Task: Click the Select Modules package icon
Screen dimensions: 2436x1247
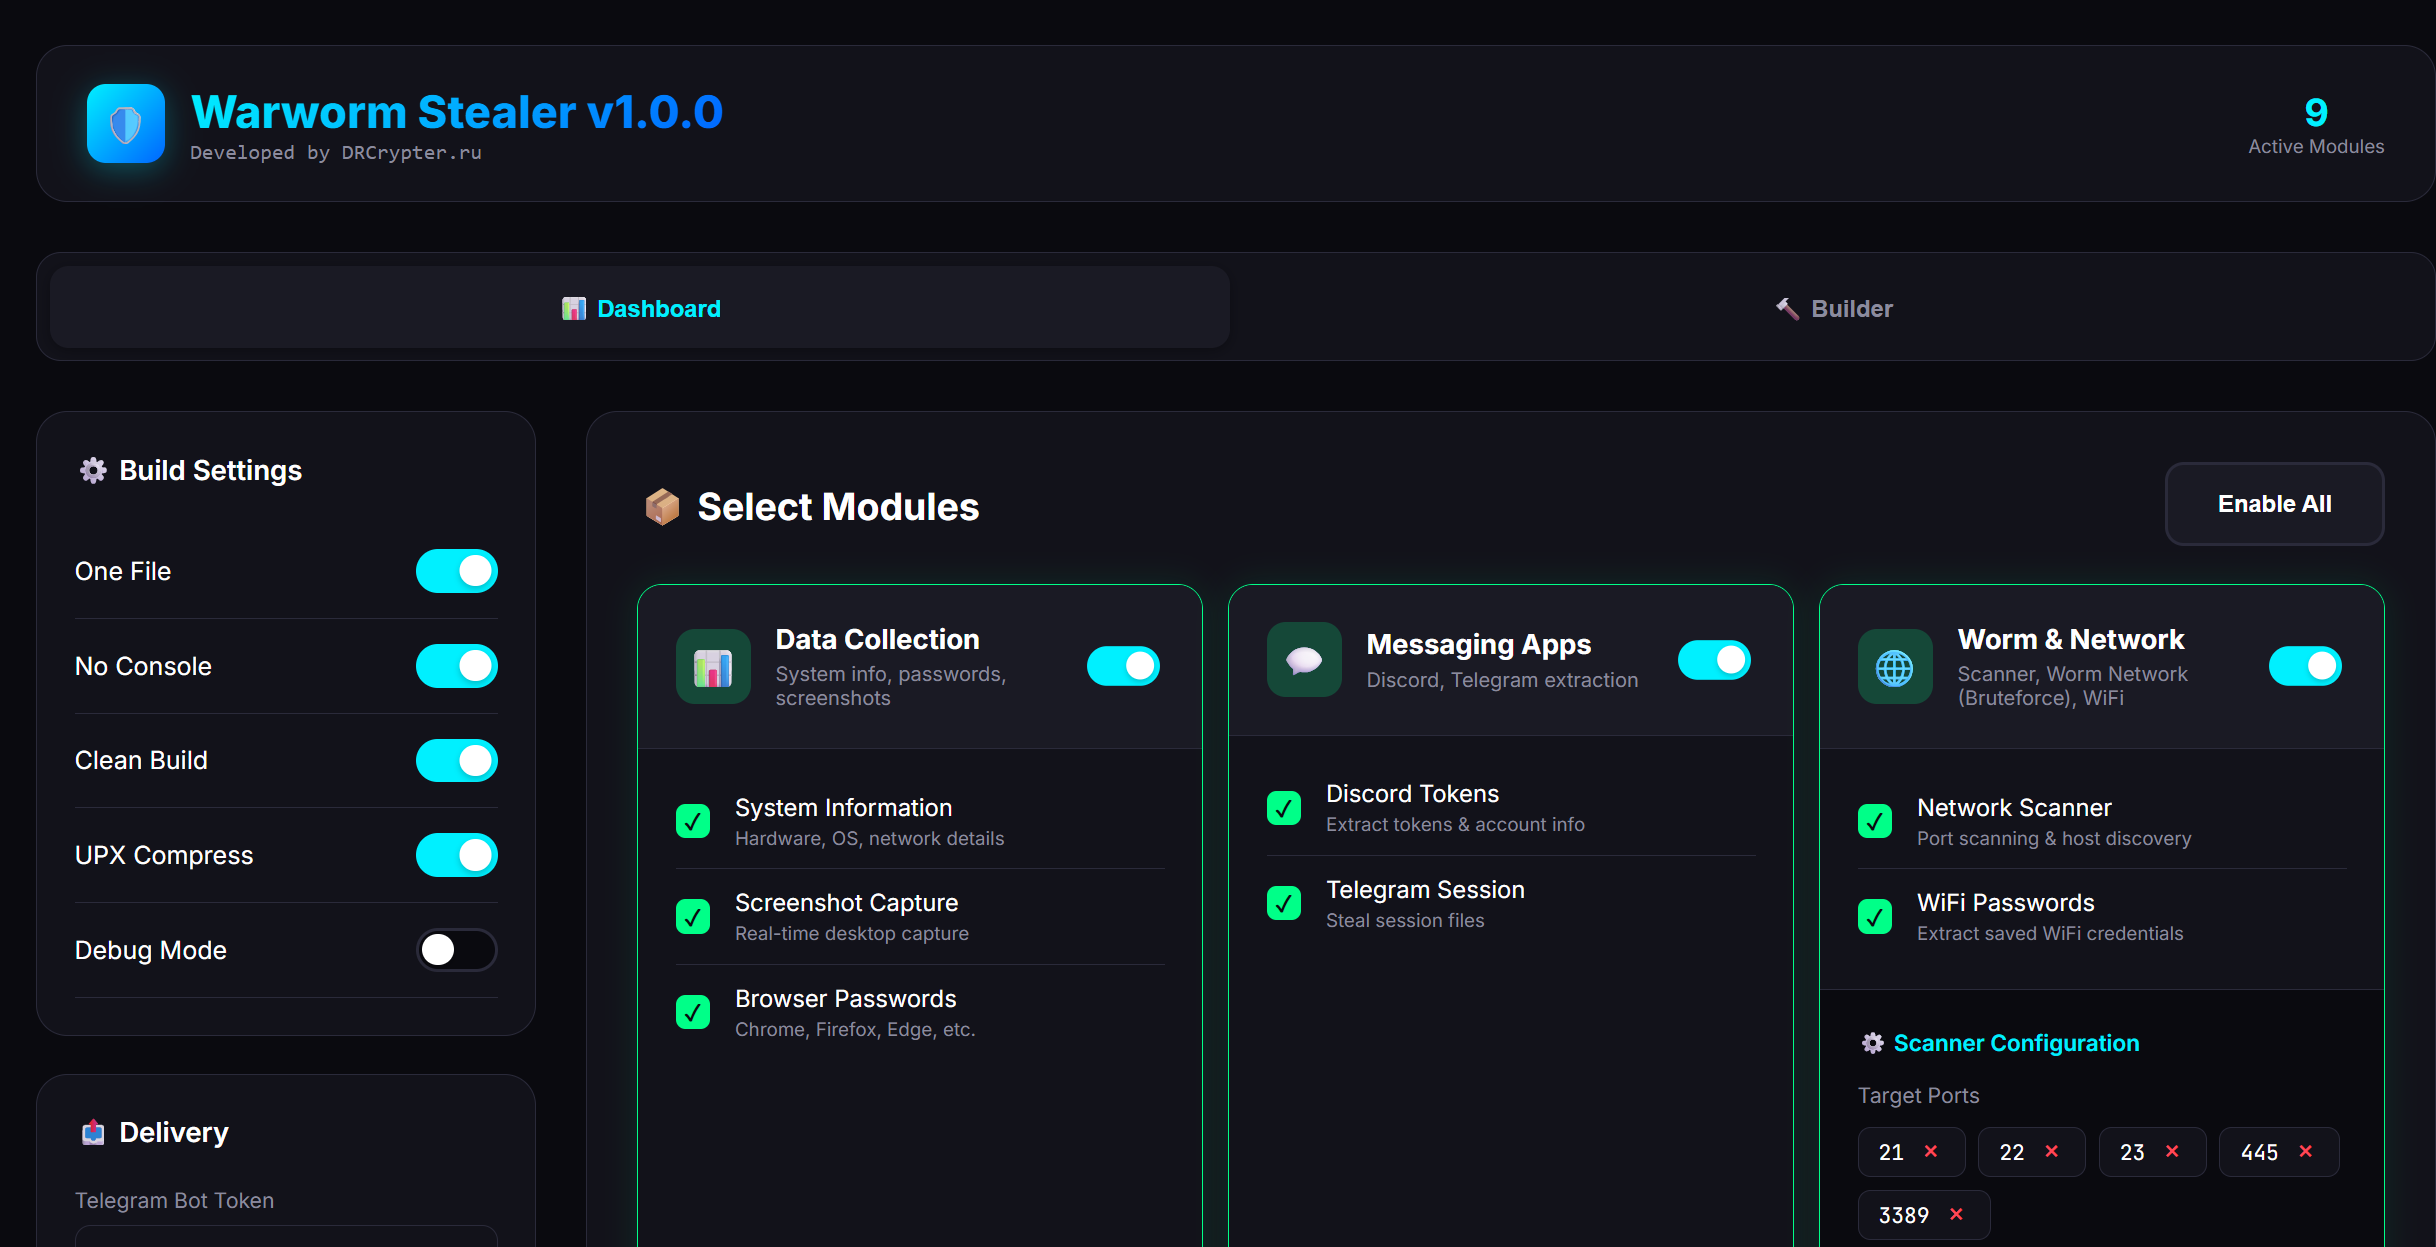Action: [661, 507]
